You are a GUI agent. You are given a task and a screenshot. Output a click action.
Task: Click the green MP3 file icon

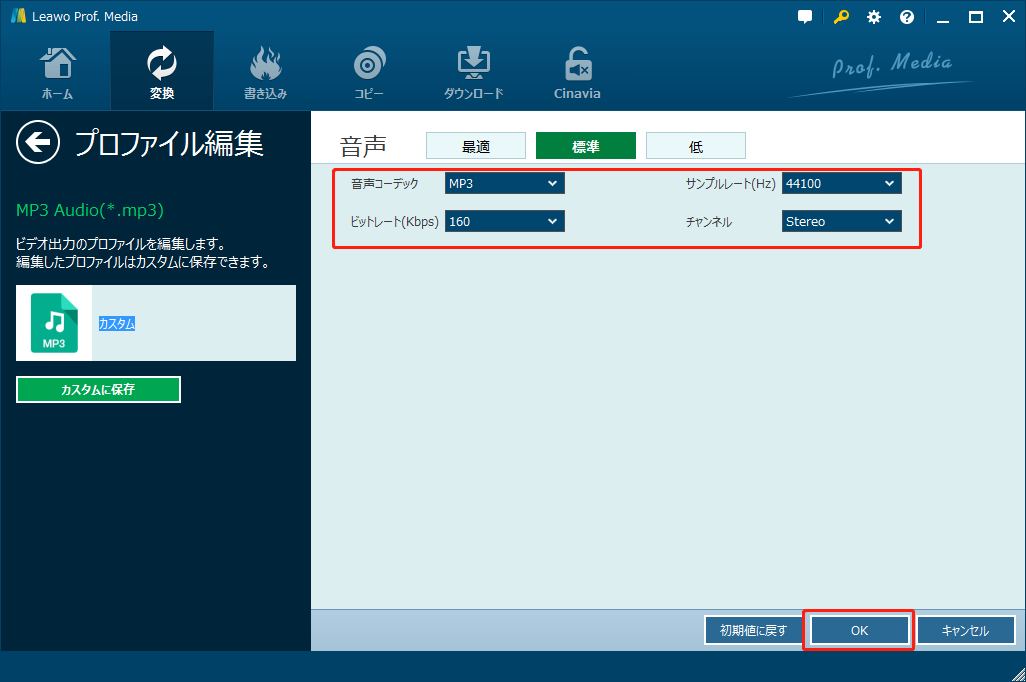tap(54, 323)
